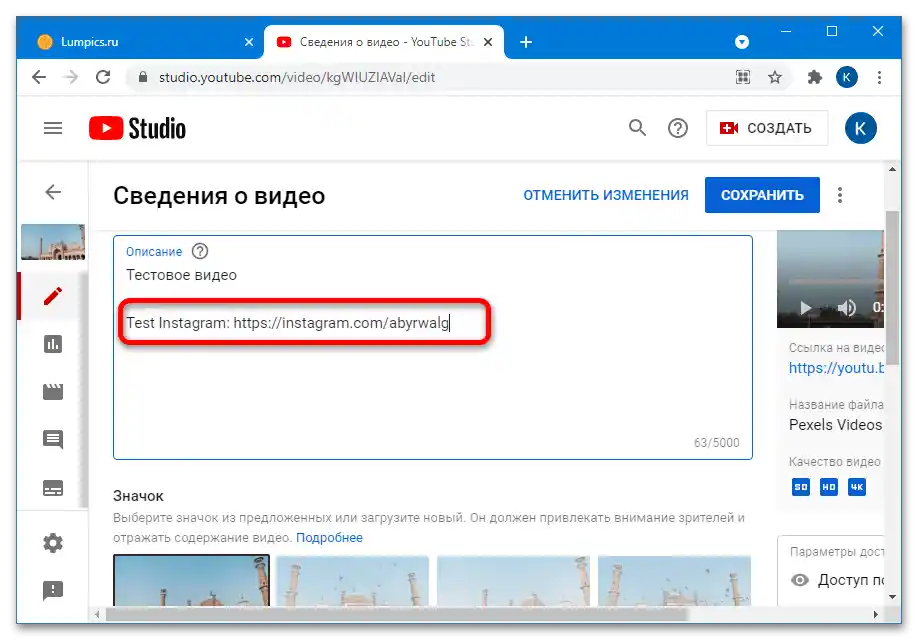Image resolution: width=918 pixels, height=640 pixels.
Task: Open the three-dot menu beside Save
Action: (x=840, y=195)
